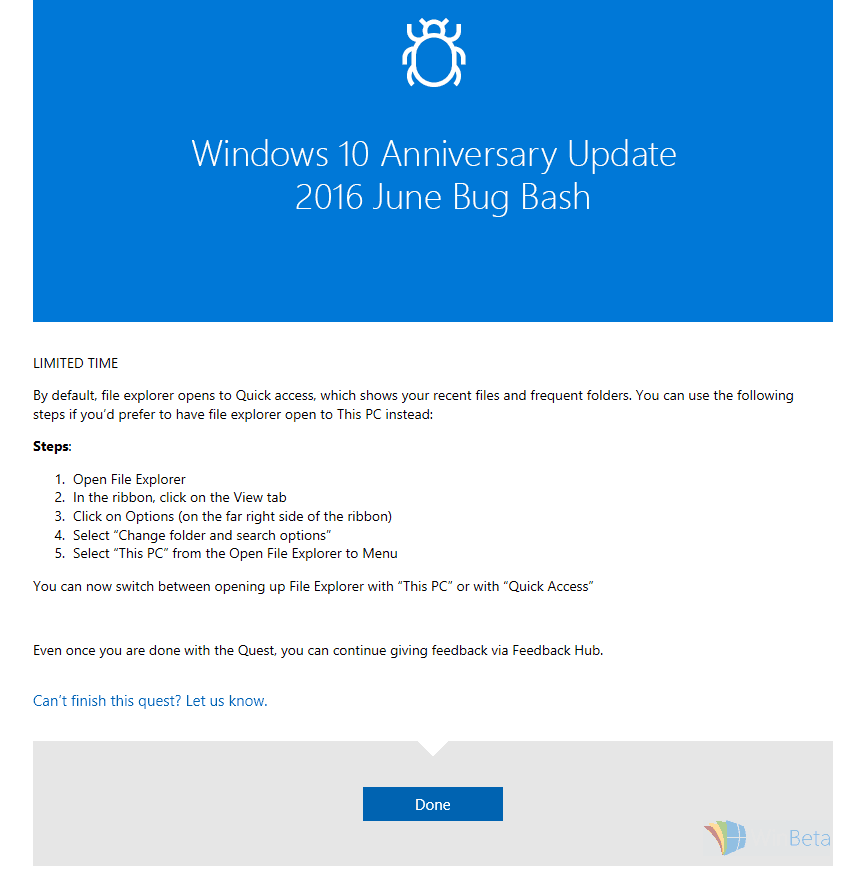Select the "Windows 10 Anniversary Update" heading
Image resolution: width=850 pixels, height=876 pixels.
coord(434,153)
